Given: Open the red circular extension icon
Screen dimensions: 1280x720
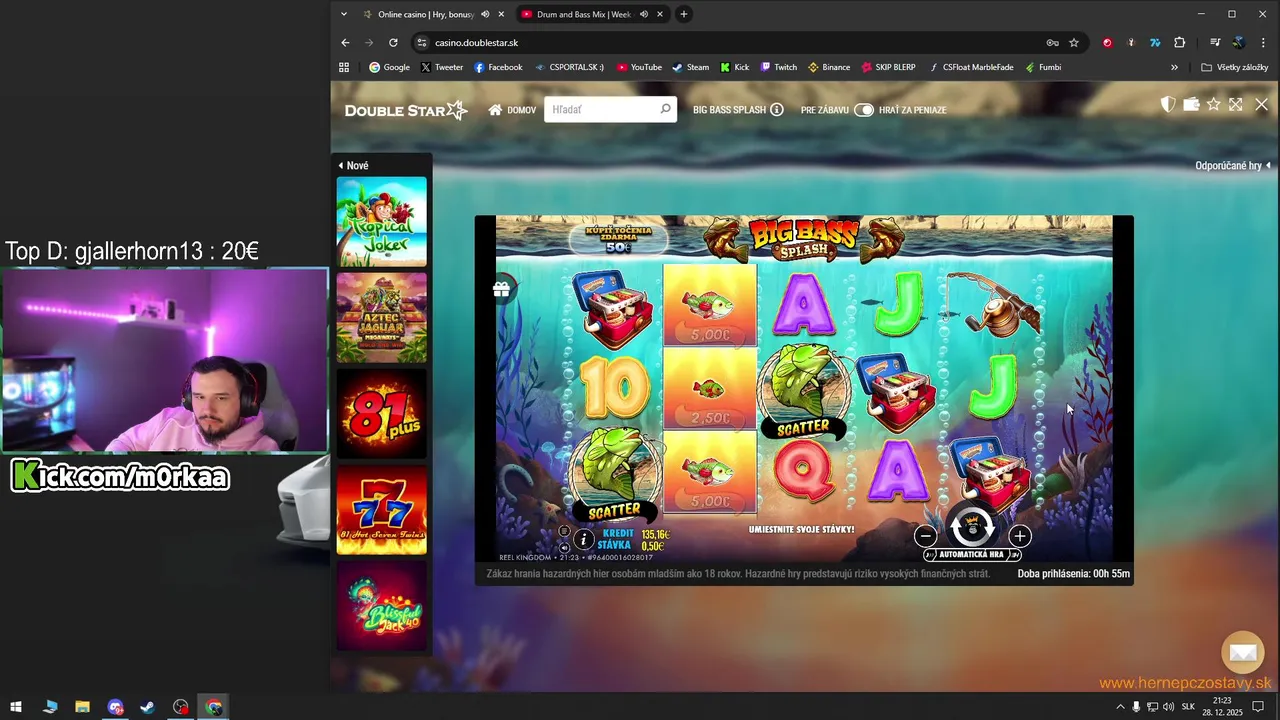Looking at the screenshot, I should 1107,43.
